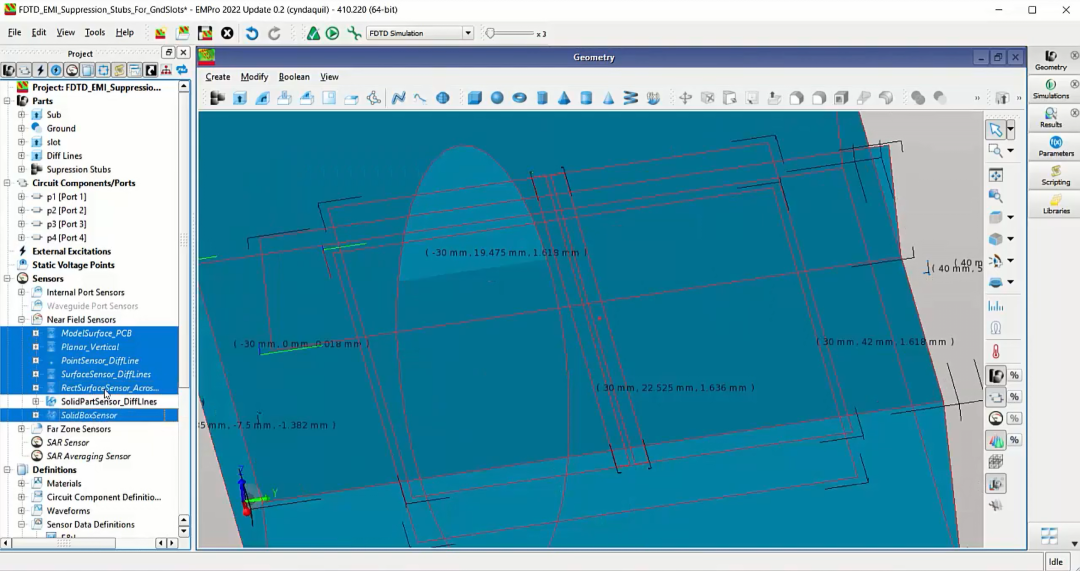Collapse the Near Field Sensors node
Screen dimensions: 1080x571
point(21,319)
